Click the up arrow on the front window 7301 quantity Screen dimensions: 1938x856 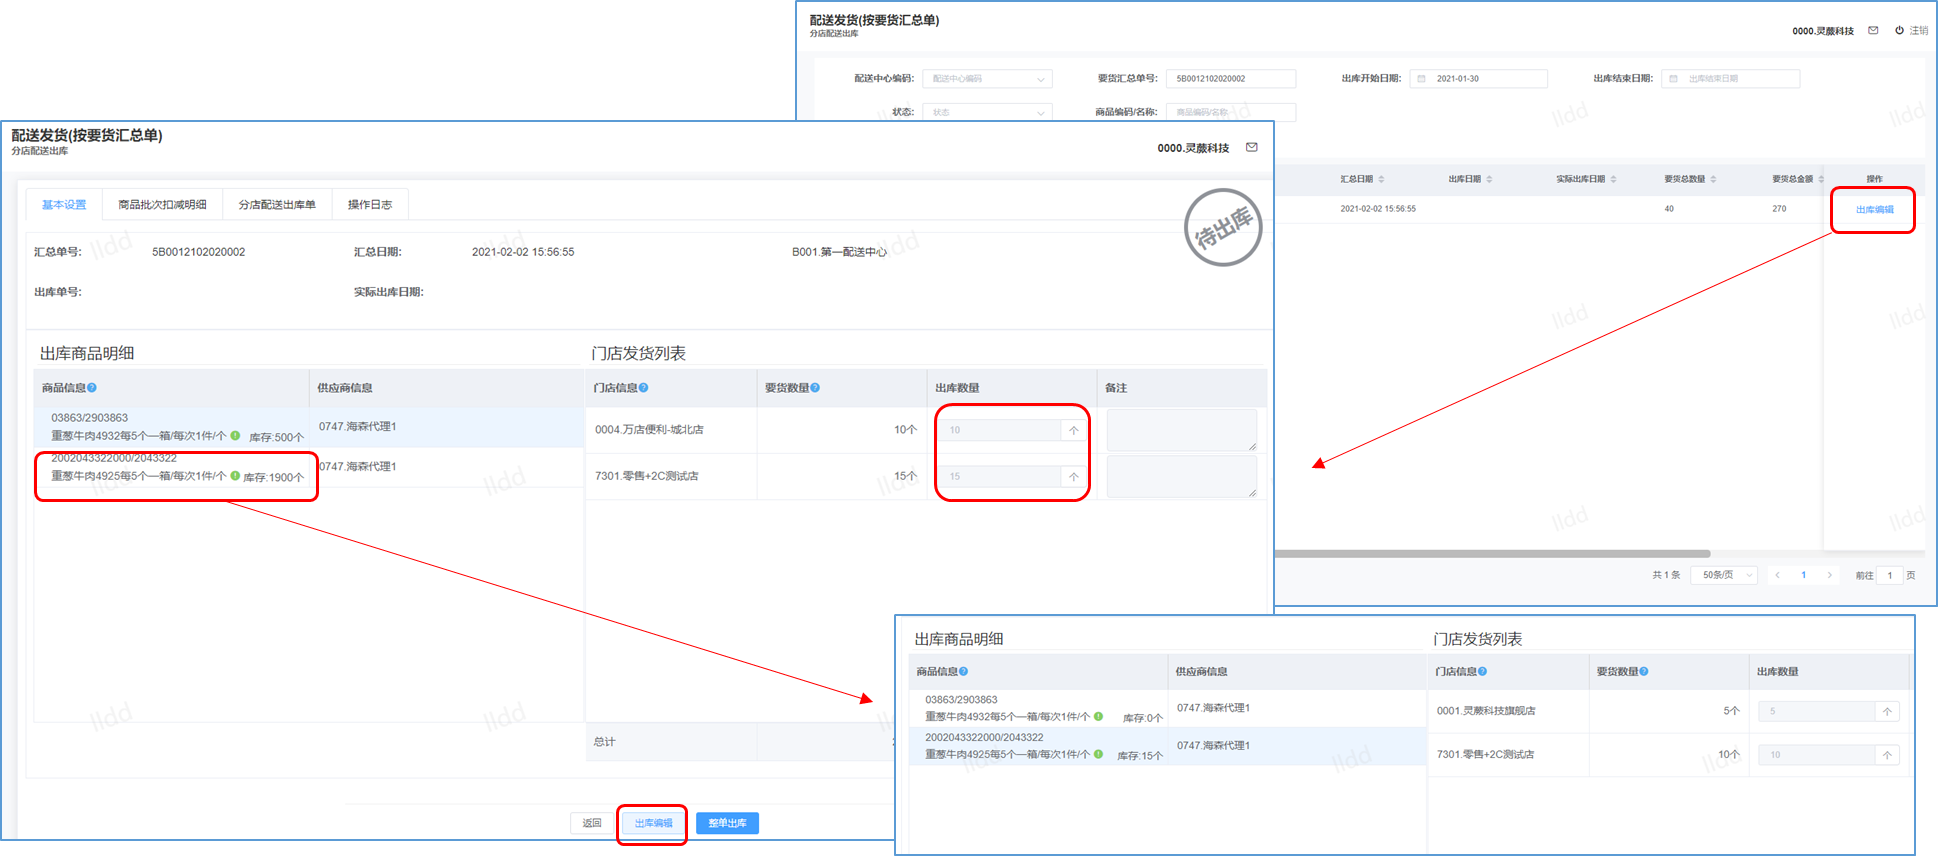coord(1073,476)
